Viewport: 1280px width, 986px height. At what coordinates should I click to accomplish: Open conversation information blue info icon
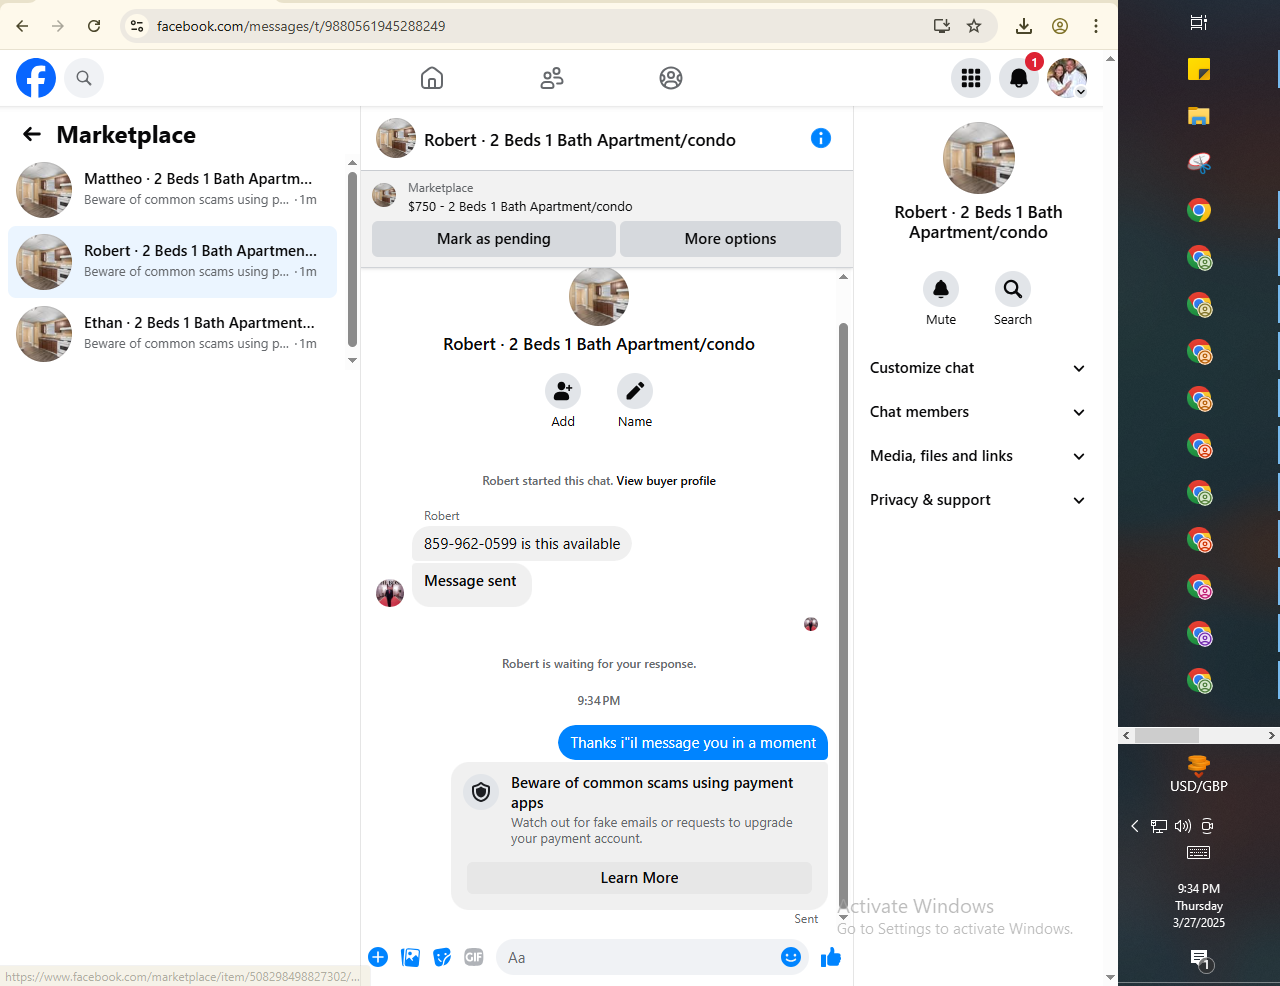tap(821, 138)
